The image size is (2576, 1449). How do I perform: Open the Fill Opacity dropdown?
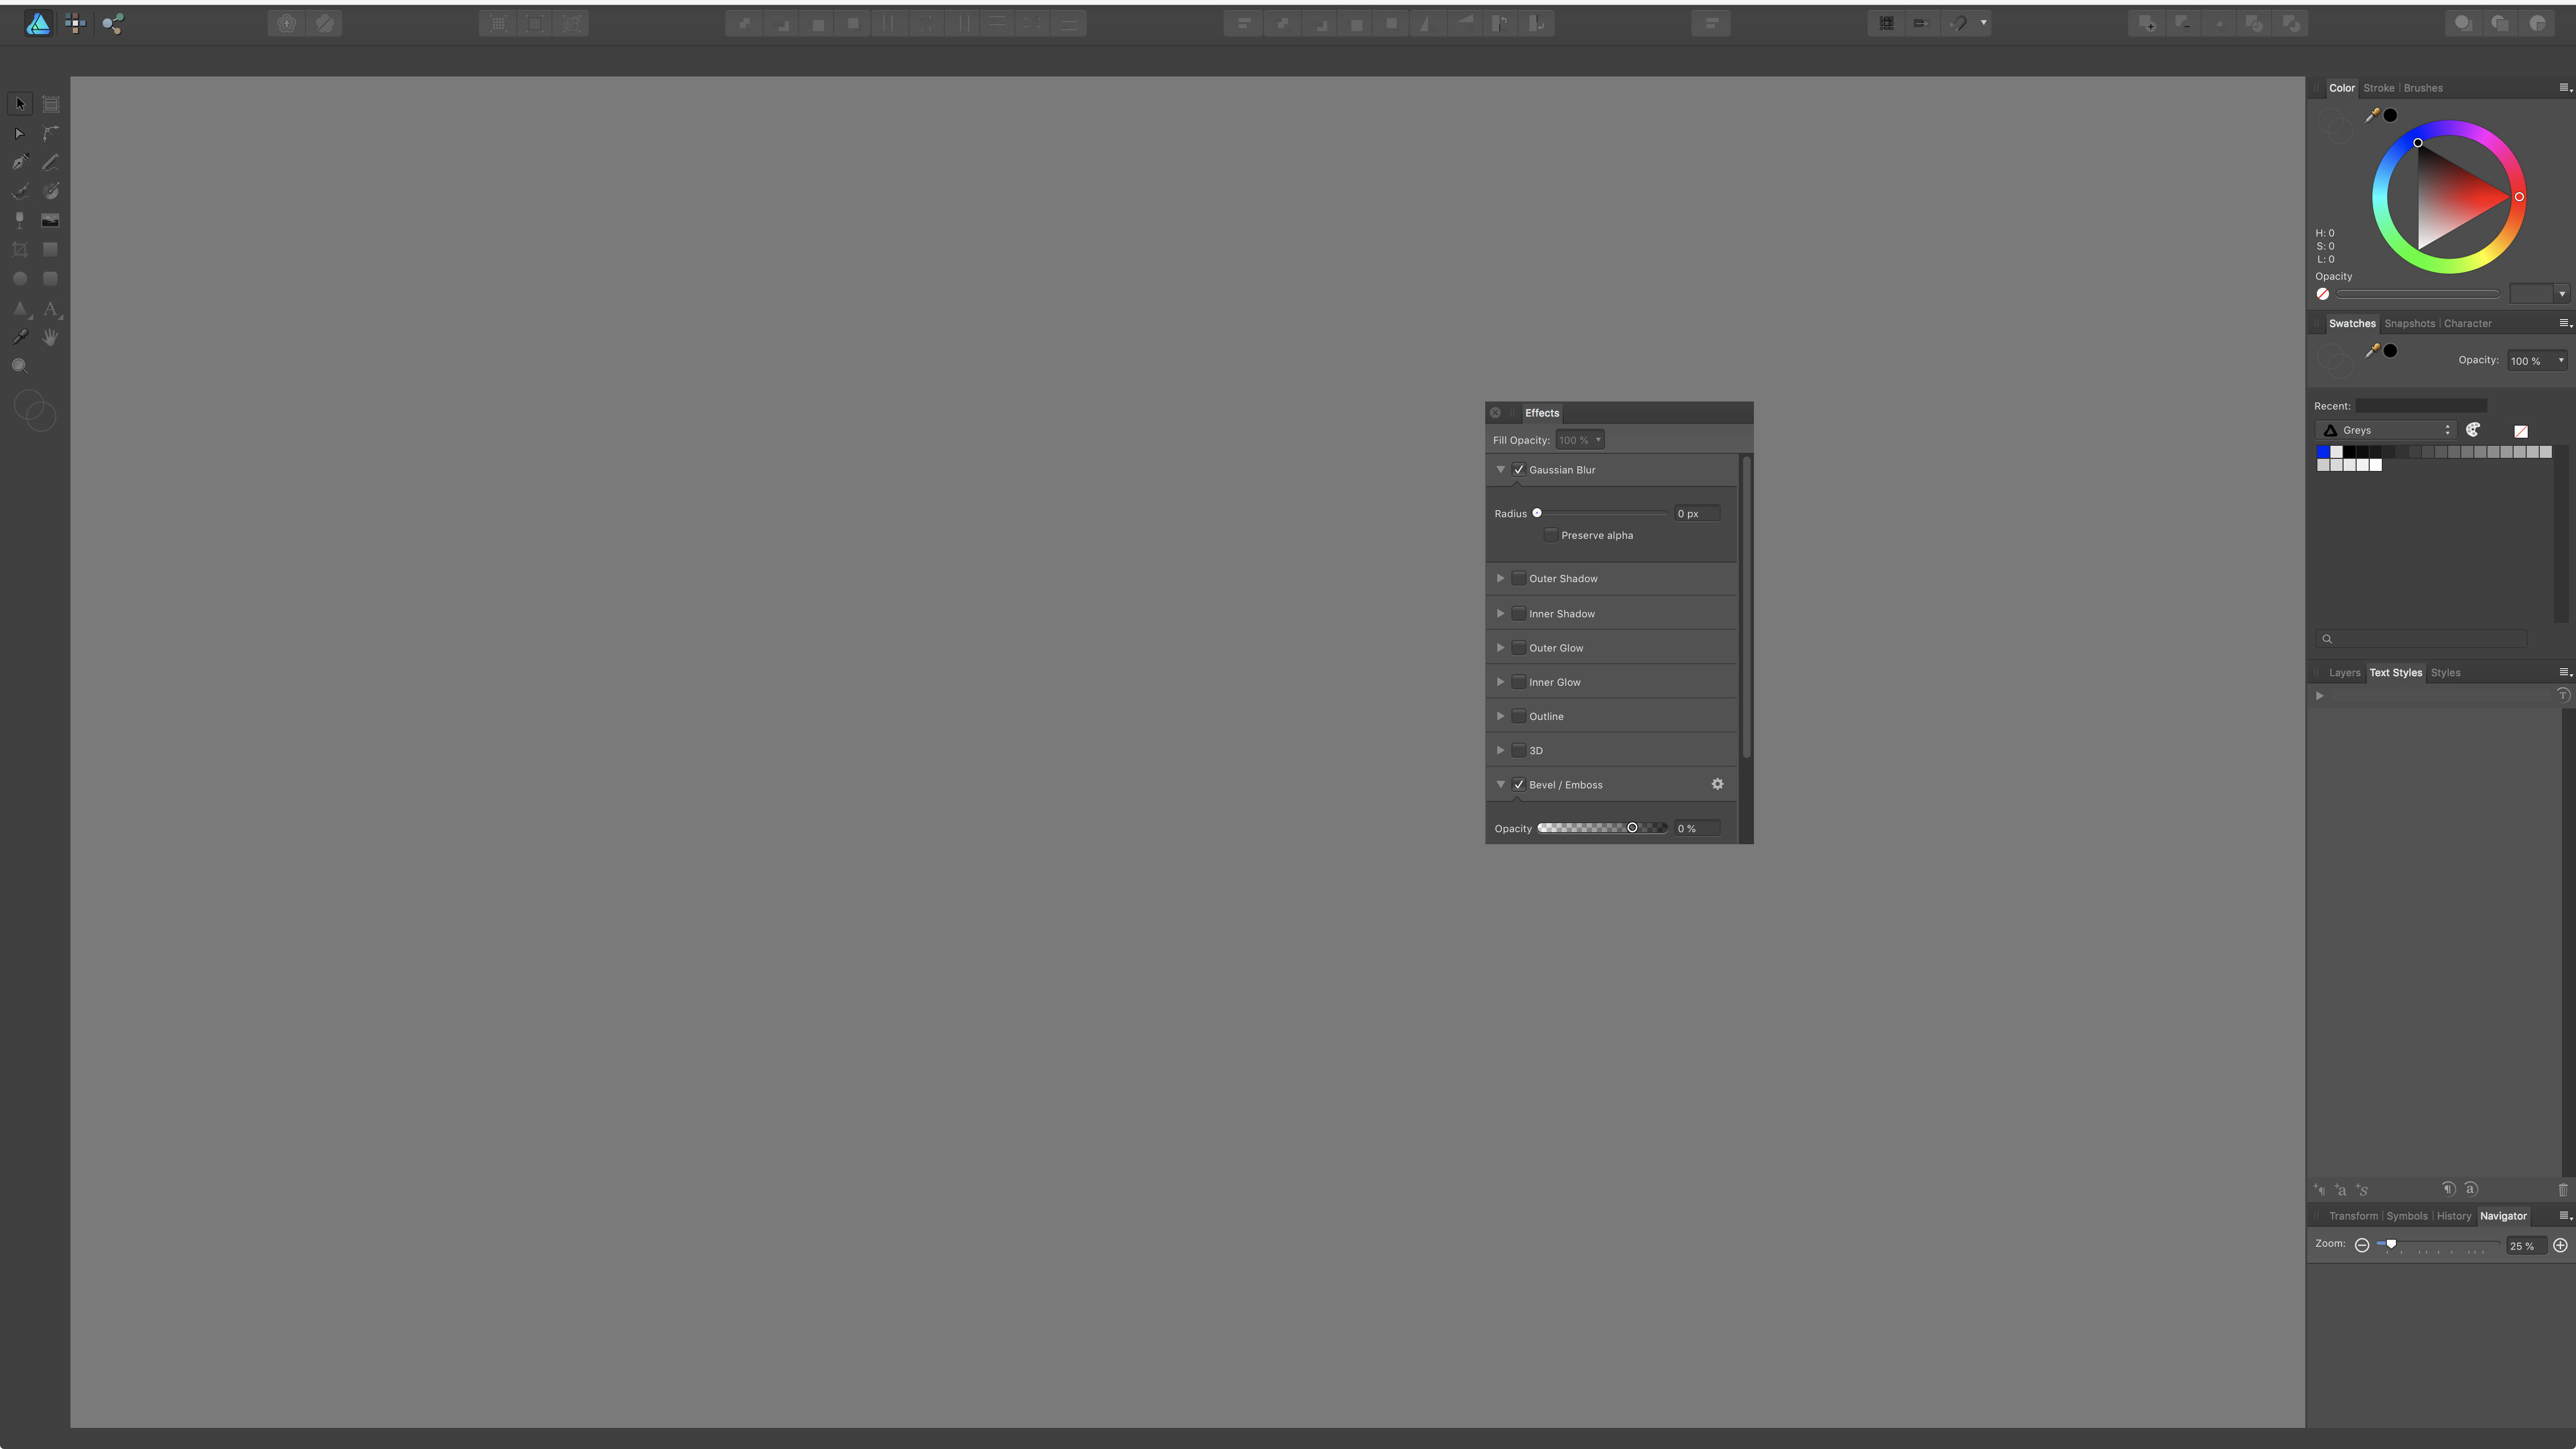click(x=1580, y=440)
